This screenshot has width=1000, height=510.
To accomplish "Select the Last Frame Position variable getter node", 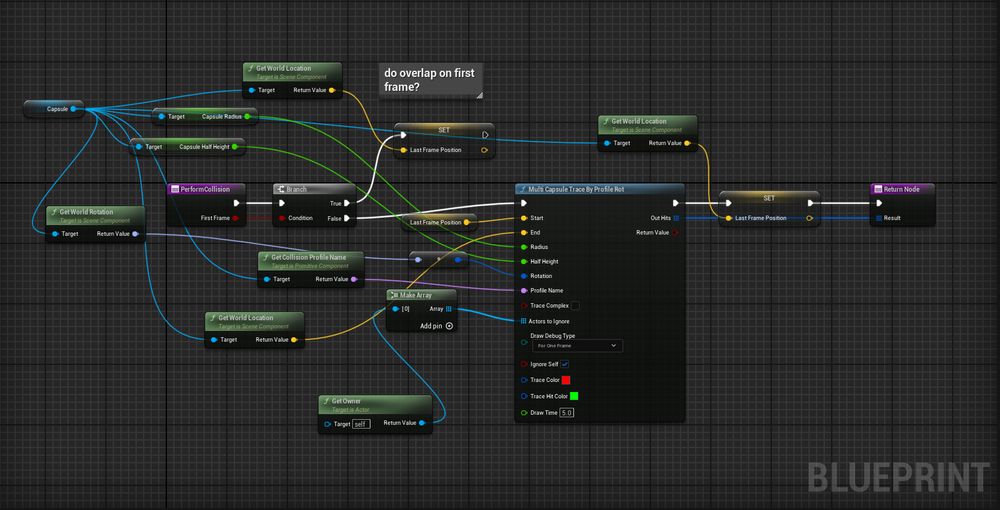I will pos(439,222).
